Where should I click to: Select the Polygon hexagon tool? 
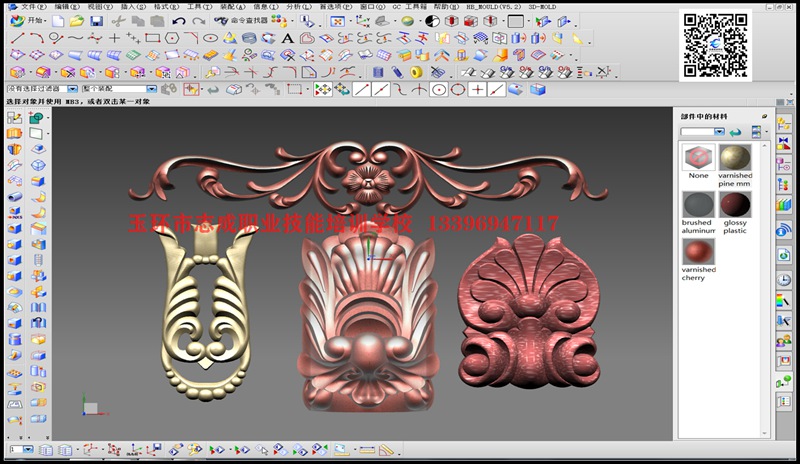[x=172, y=38]
